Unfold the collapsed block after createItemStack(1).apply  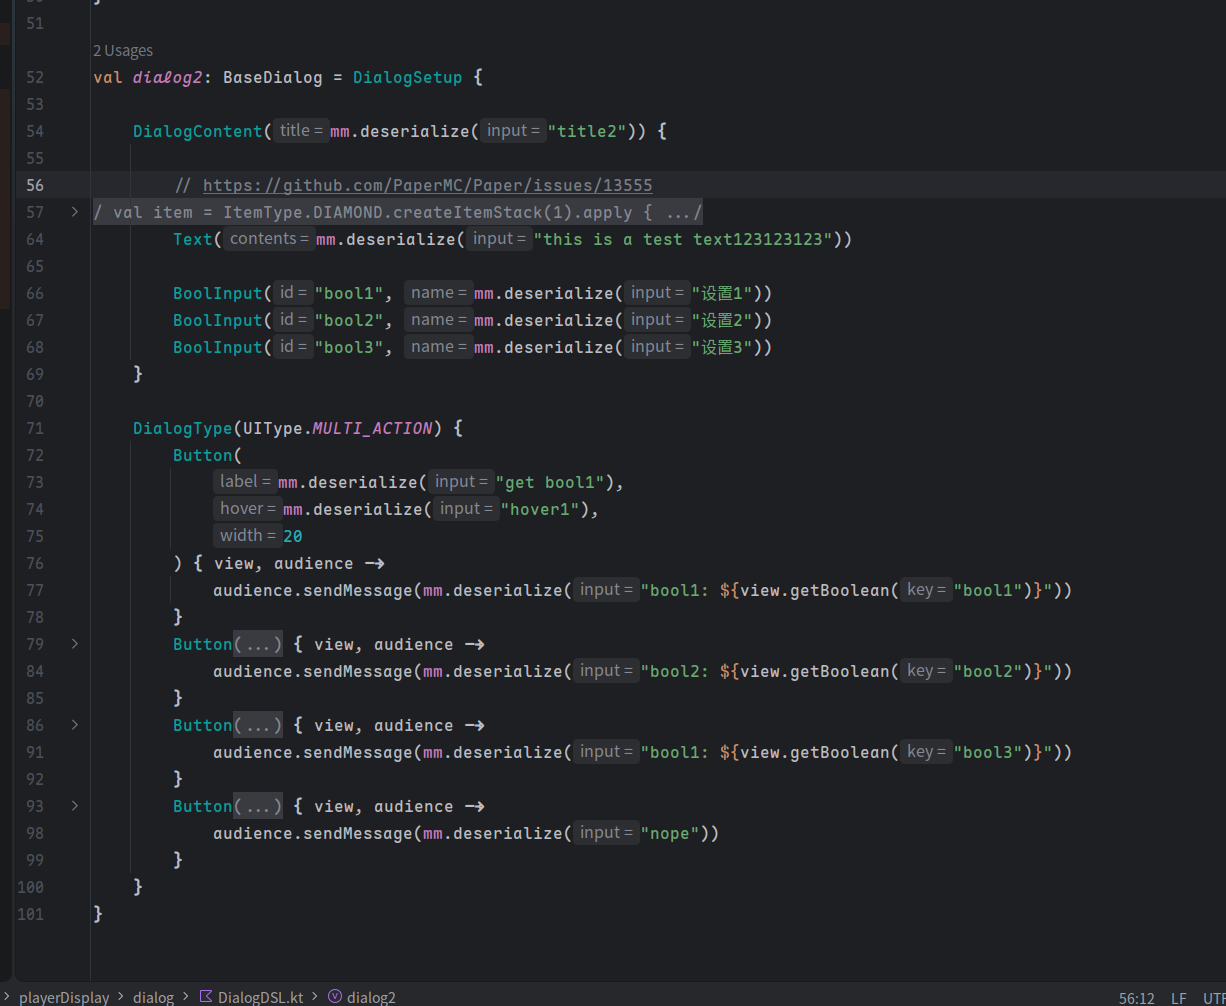[x=684, y=212]
